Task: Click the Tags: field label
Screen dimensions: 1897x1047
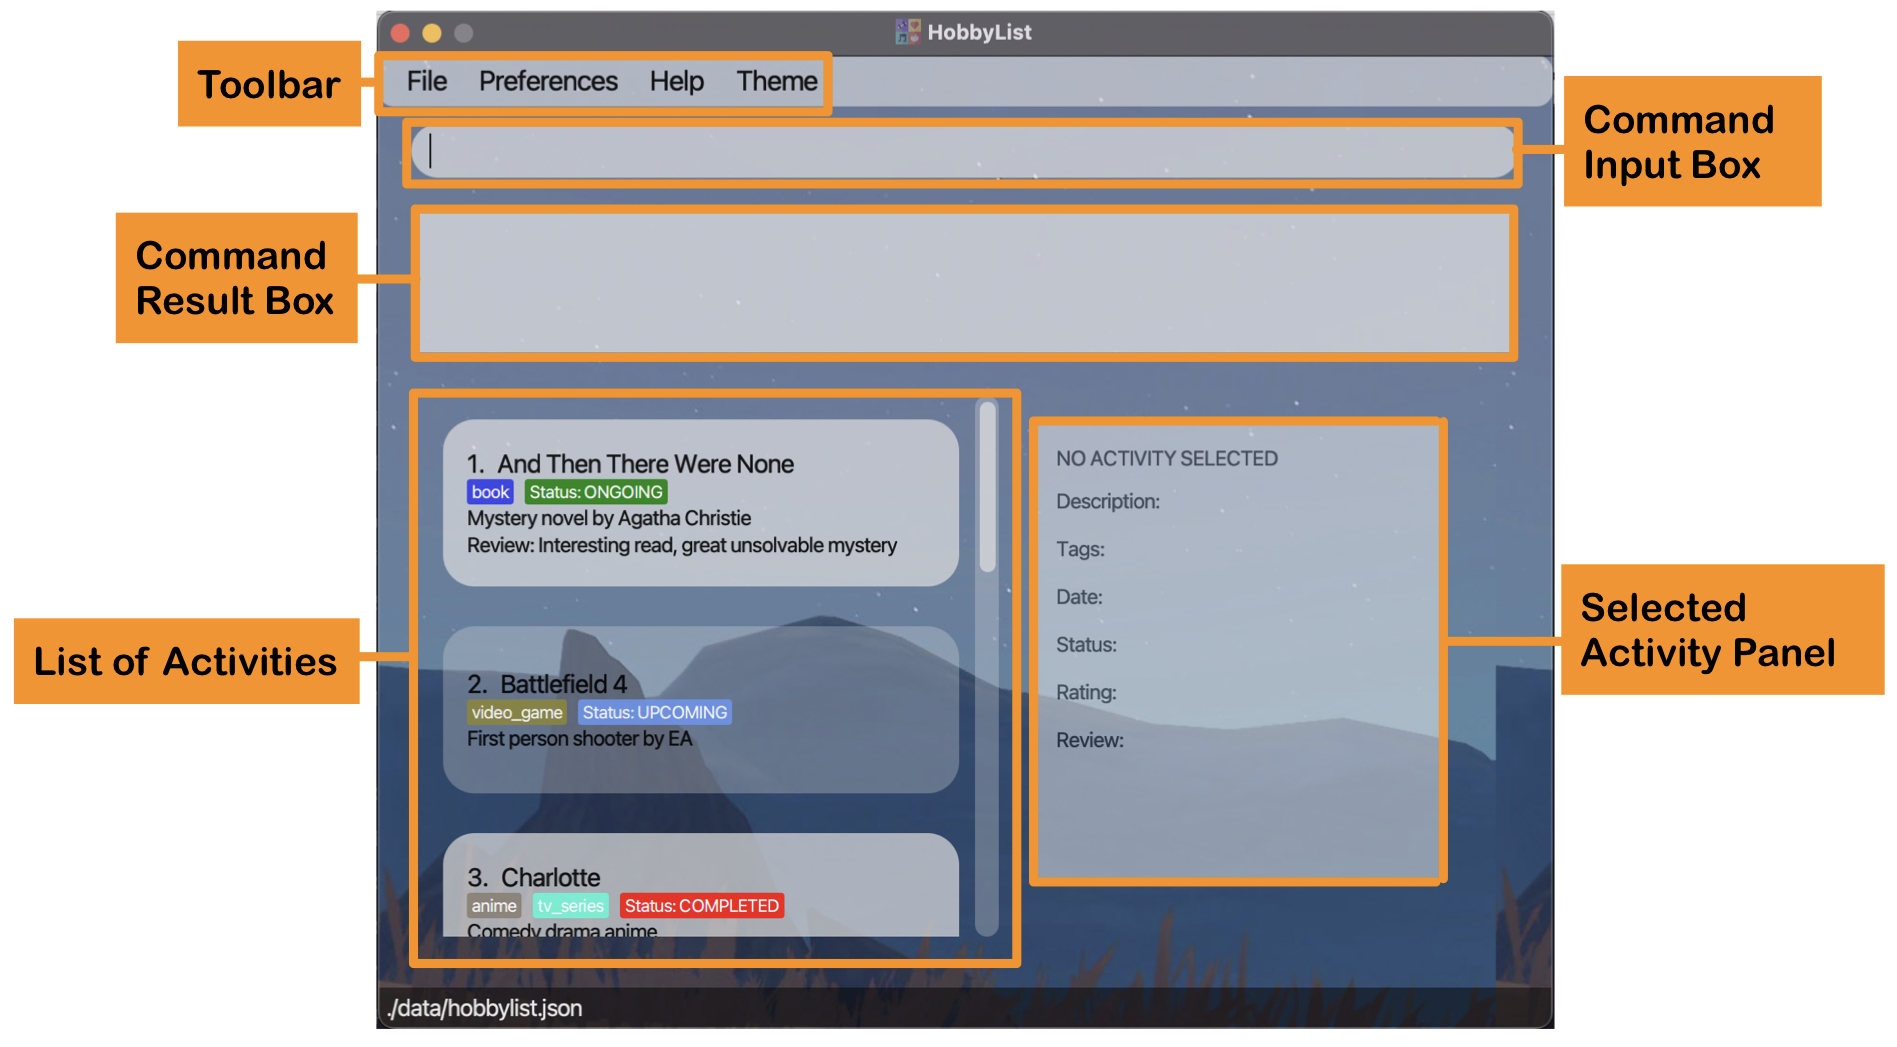Action: (x=1080, y=550)
